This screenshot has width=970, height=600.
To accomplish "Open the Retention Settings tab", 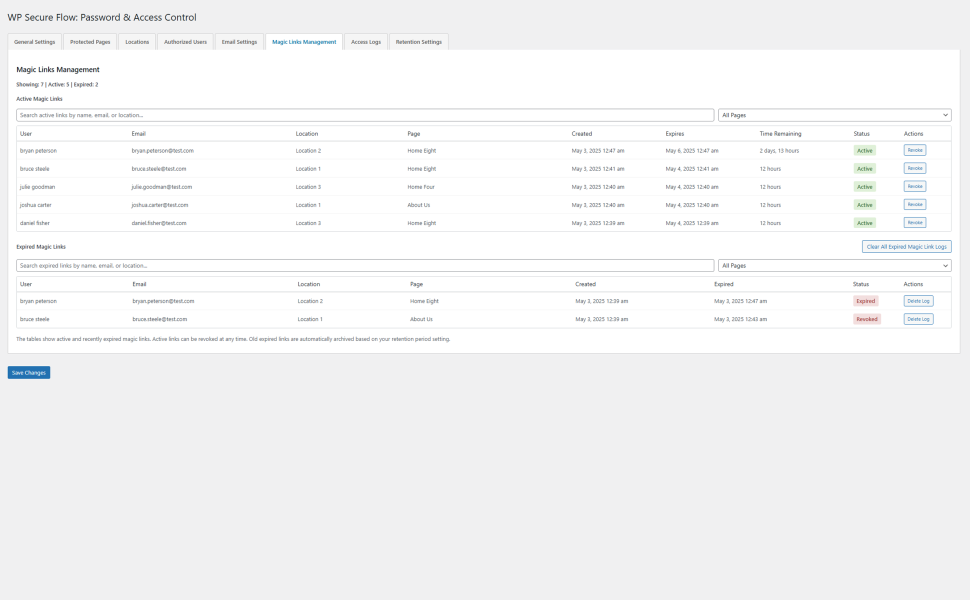I will pos(418,42).
